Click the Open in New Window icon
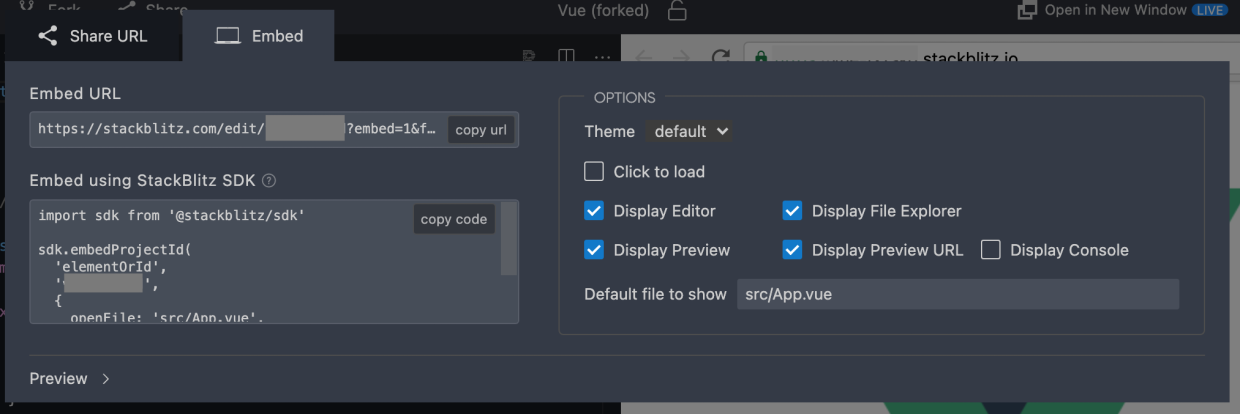The image size is (1240, 414). [1027, 10]
